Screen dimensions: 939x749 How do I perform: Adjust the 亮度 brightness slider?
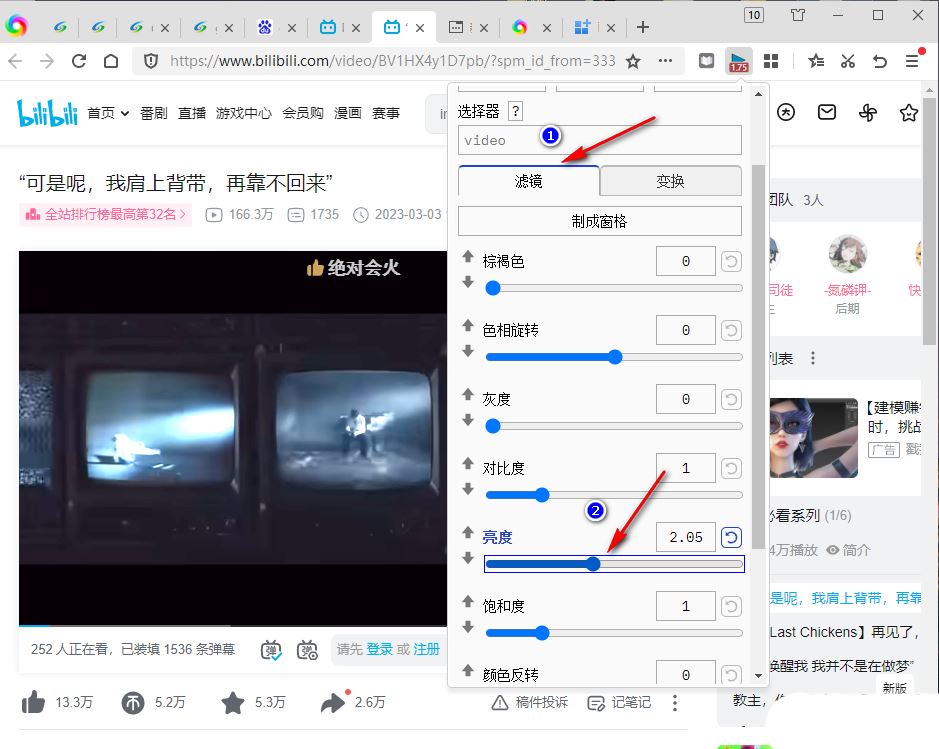[x=614, y=564]
